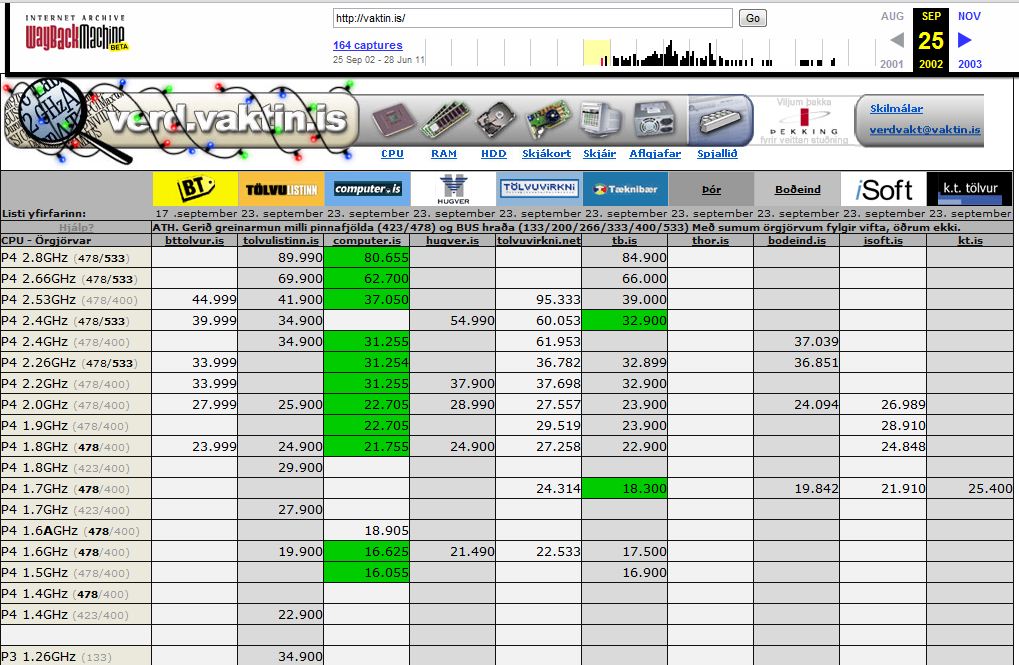The width and height of the screenshot is (1019, 665).
Task: Select year 2003 in the timeline
Action: tap(969, 64)
